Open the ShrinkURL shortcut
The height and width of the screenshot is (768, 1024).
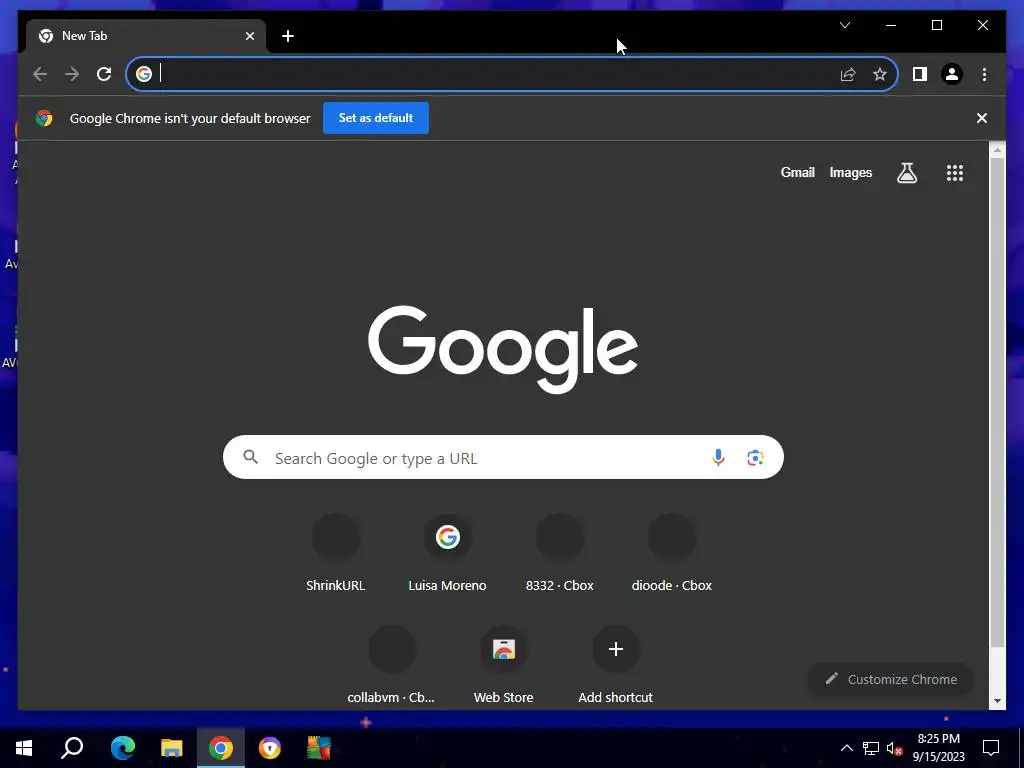[x=336, y=552]
